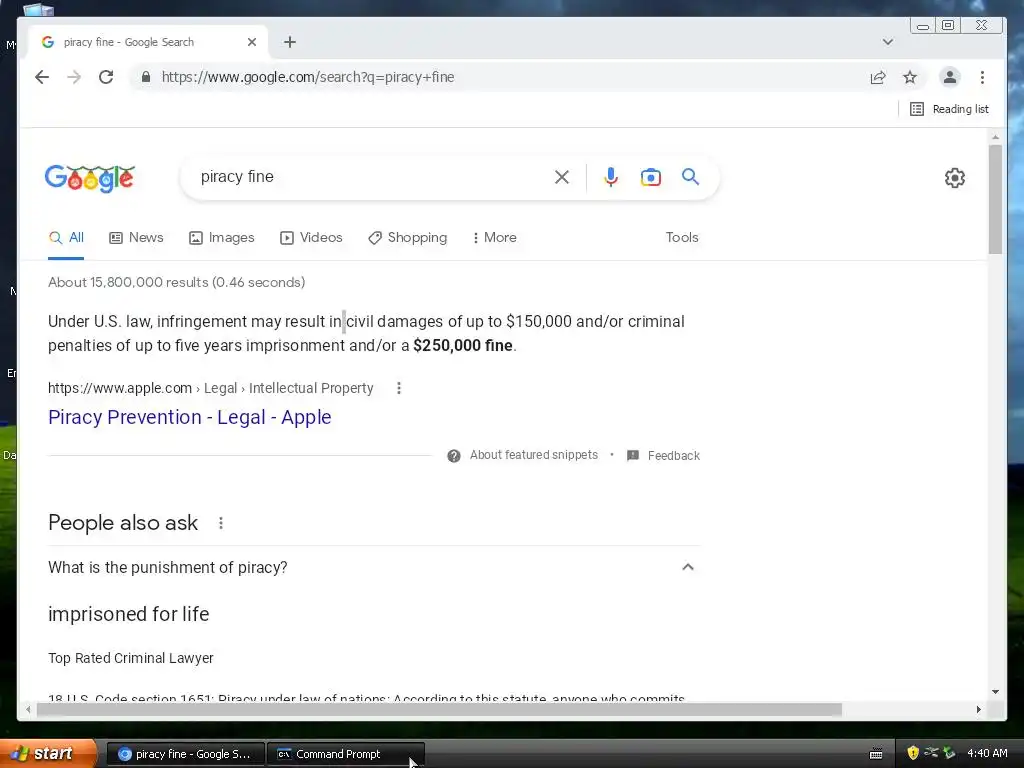Open Google quick settings gear
This screenshot has width=1024, height=768.
[955, 178]
